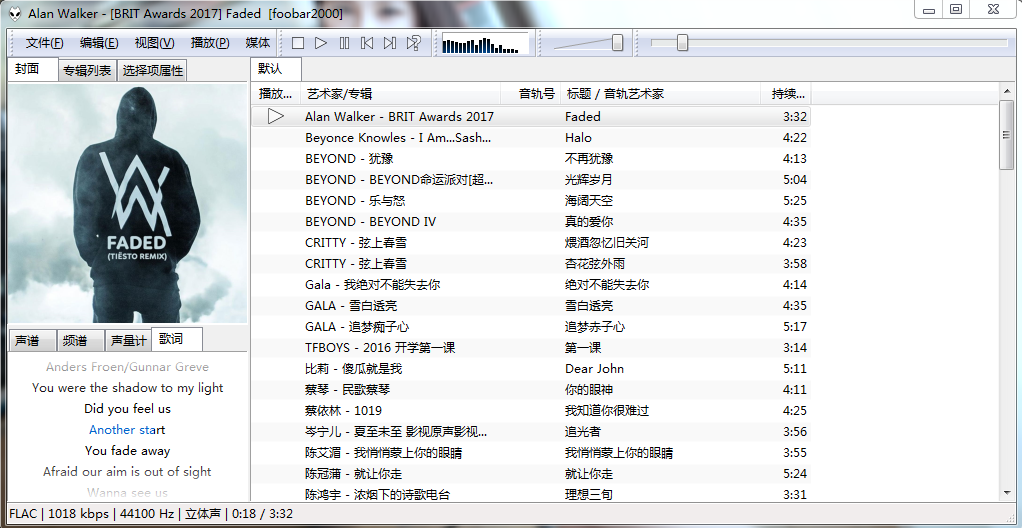The height and width of the screenshot is (528, 1022).
Task: Select the Beyonce Knowles Halo track
Action: (x=531, y=138)
